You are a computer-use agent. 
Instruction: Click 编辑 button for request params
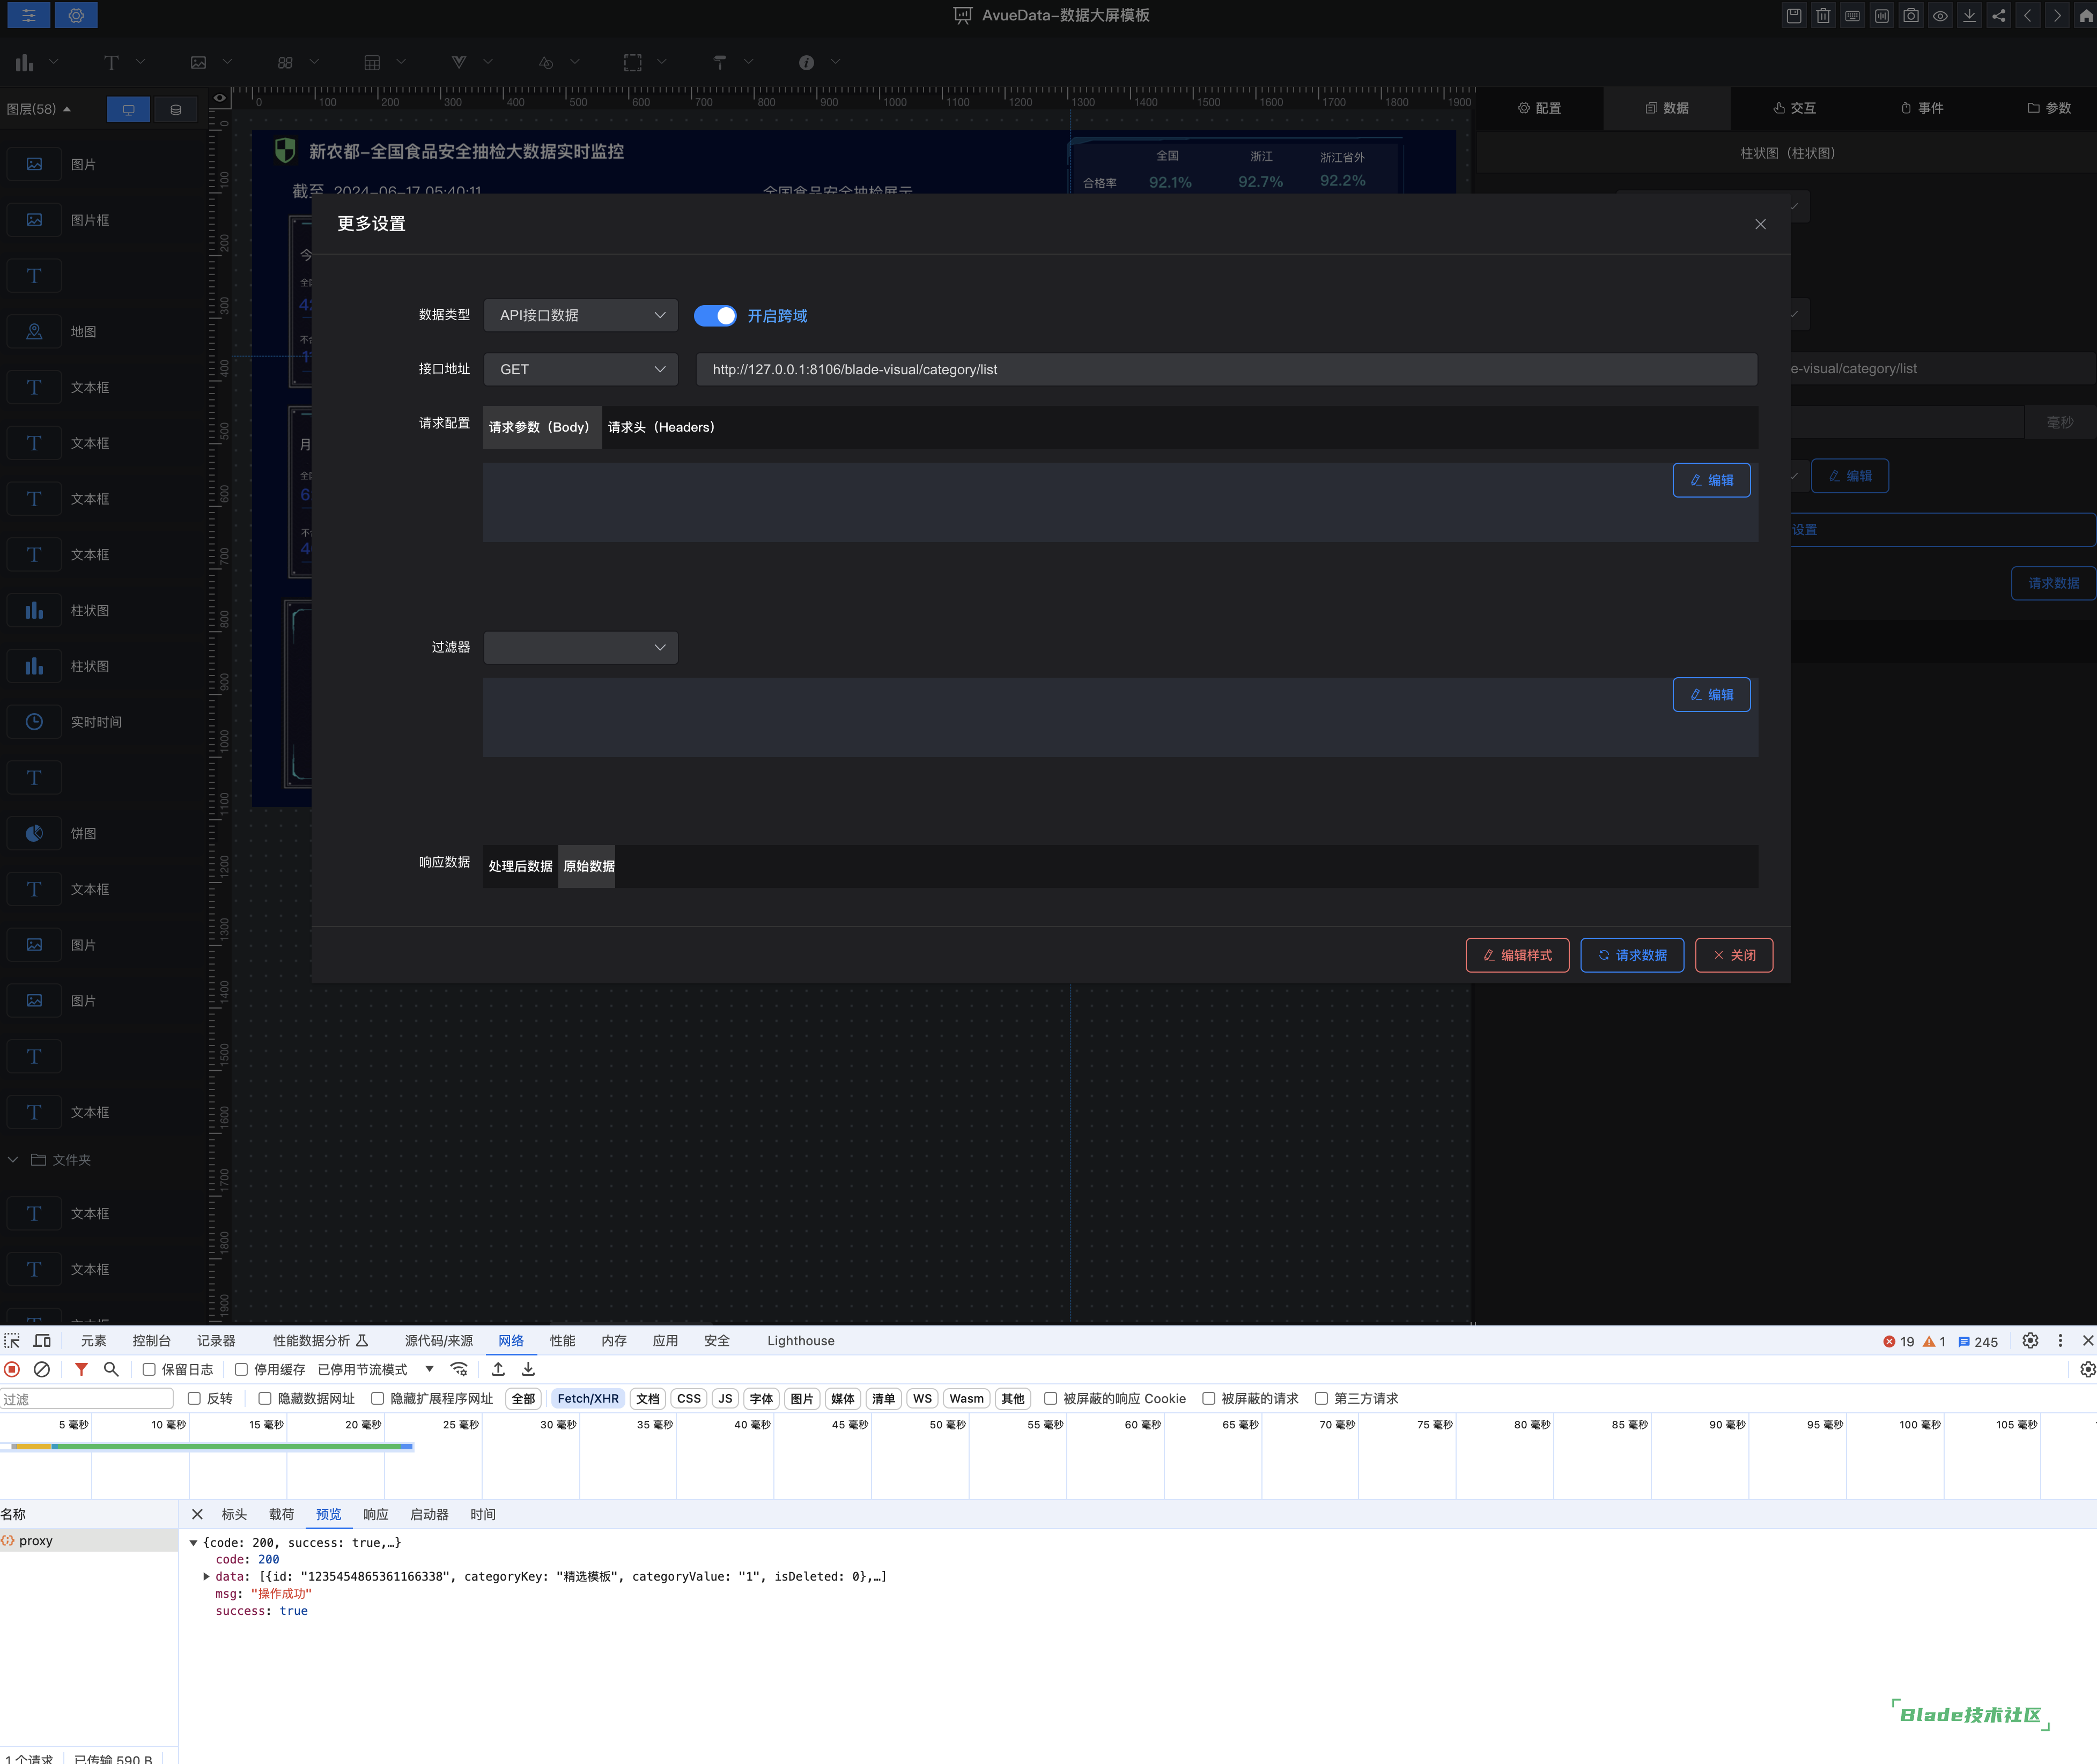[1711, 480]
